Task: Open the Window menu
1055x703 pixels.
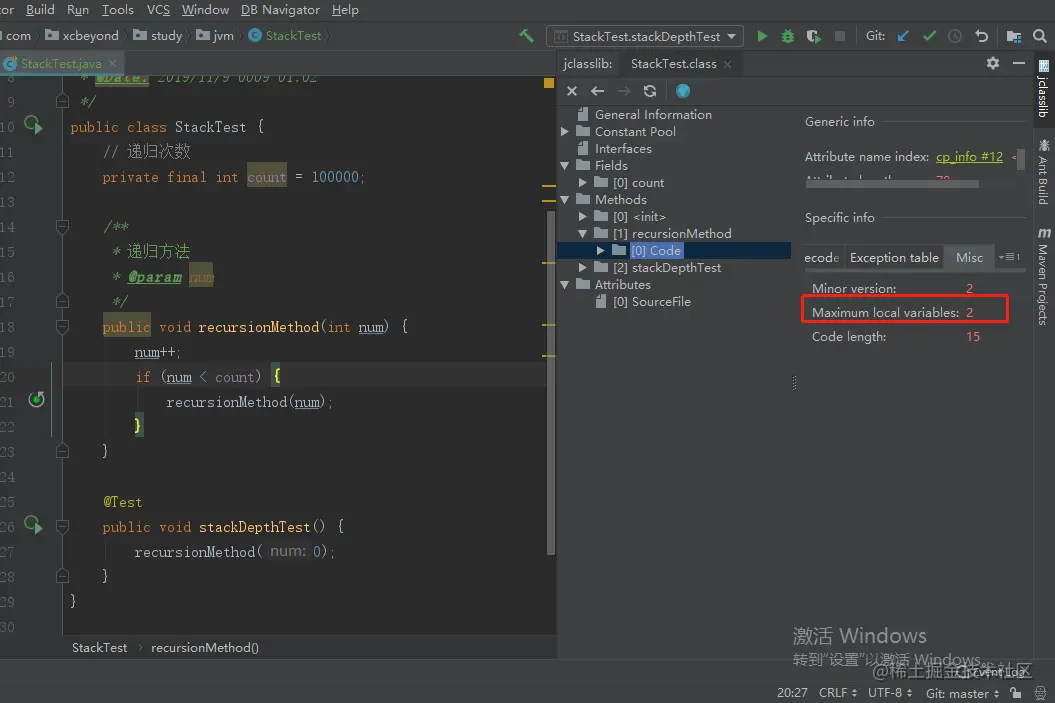Action: click(x=205, y=9)
